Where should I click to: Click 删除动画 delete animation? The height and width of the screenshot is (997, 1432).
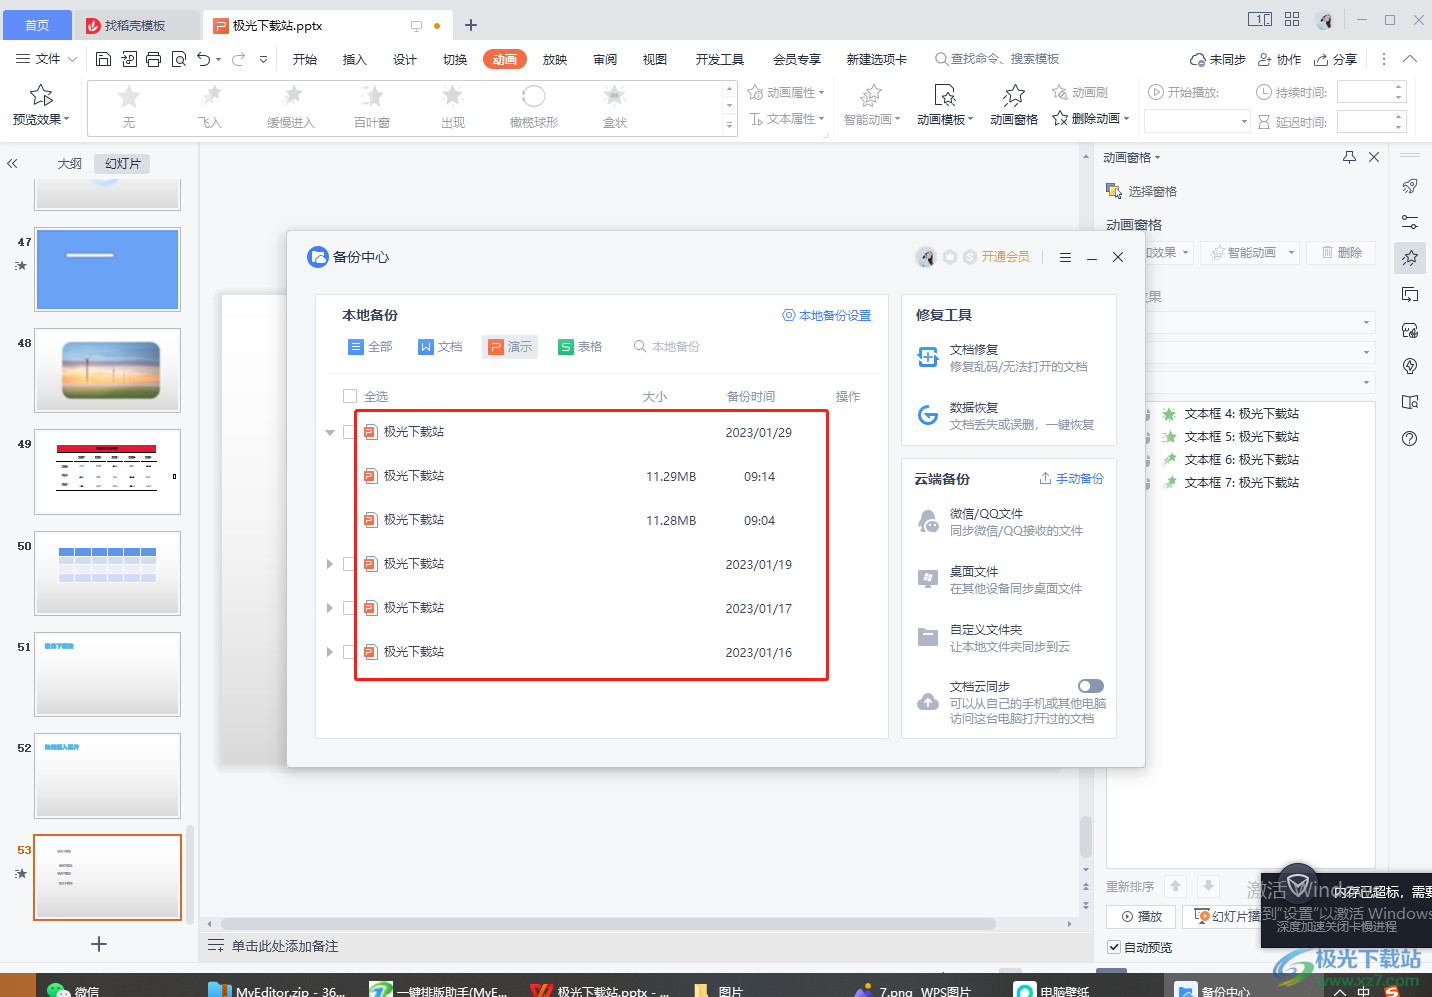[1090, 118]
